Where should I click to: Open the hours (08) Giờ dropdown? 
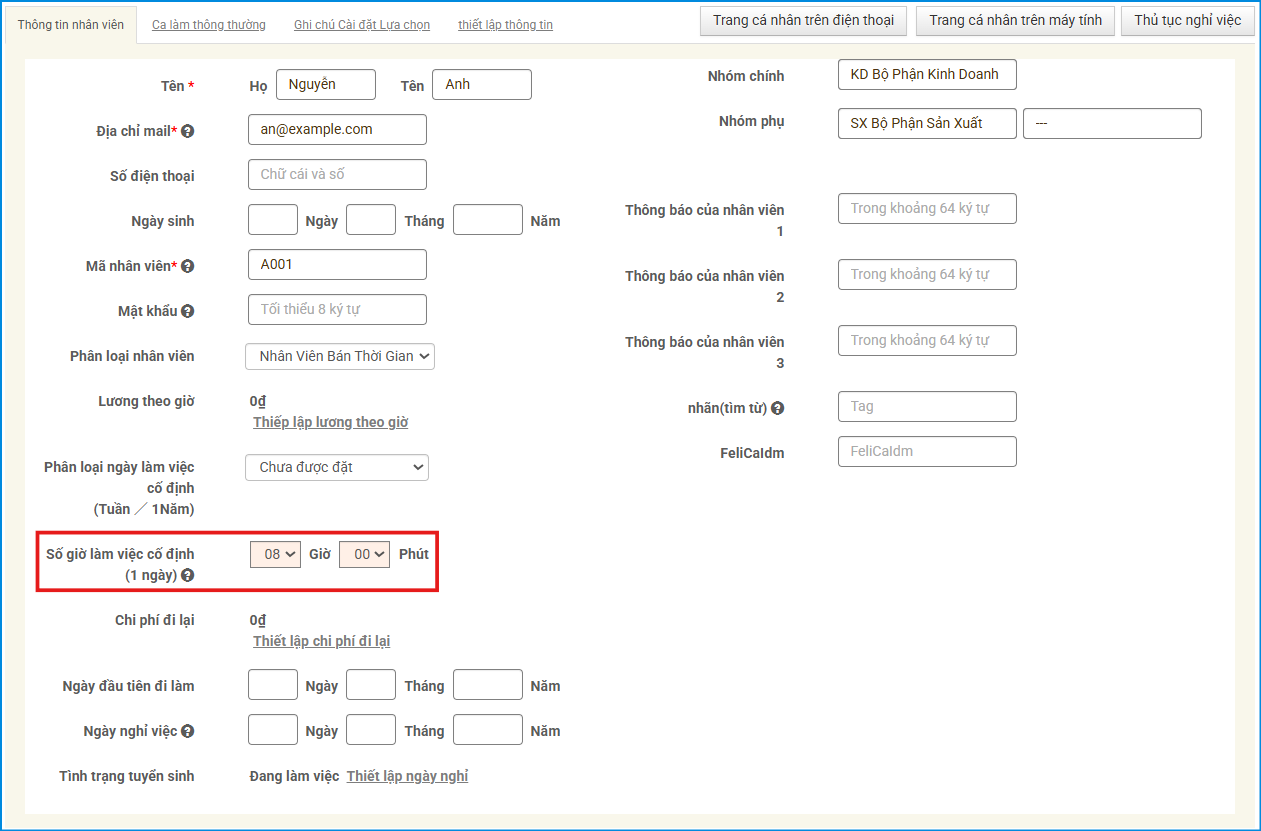275,554
